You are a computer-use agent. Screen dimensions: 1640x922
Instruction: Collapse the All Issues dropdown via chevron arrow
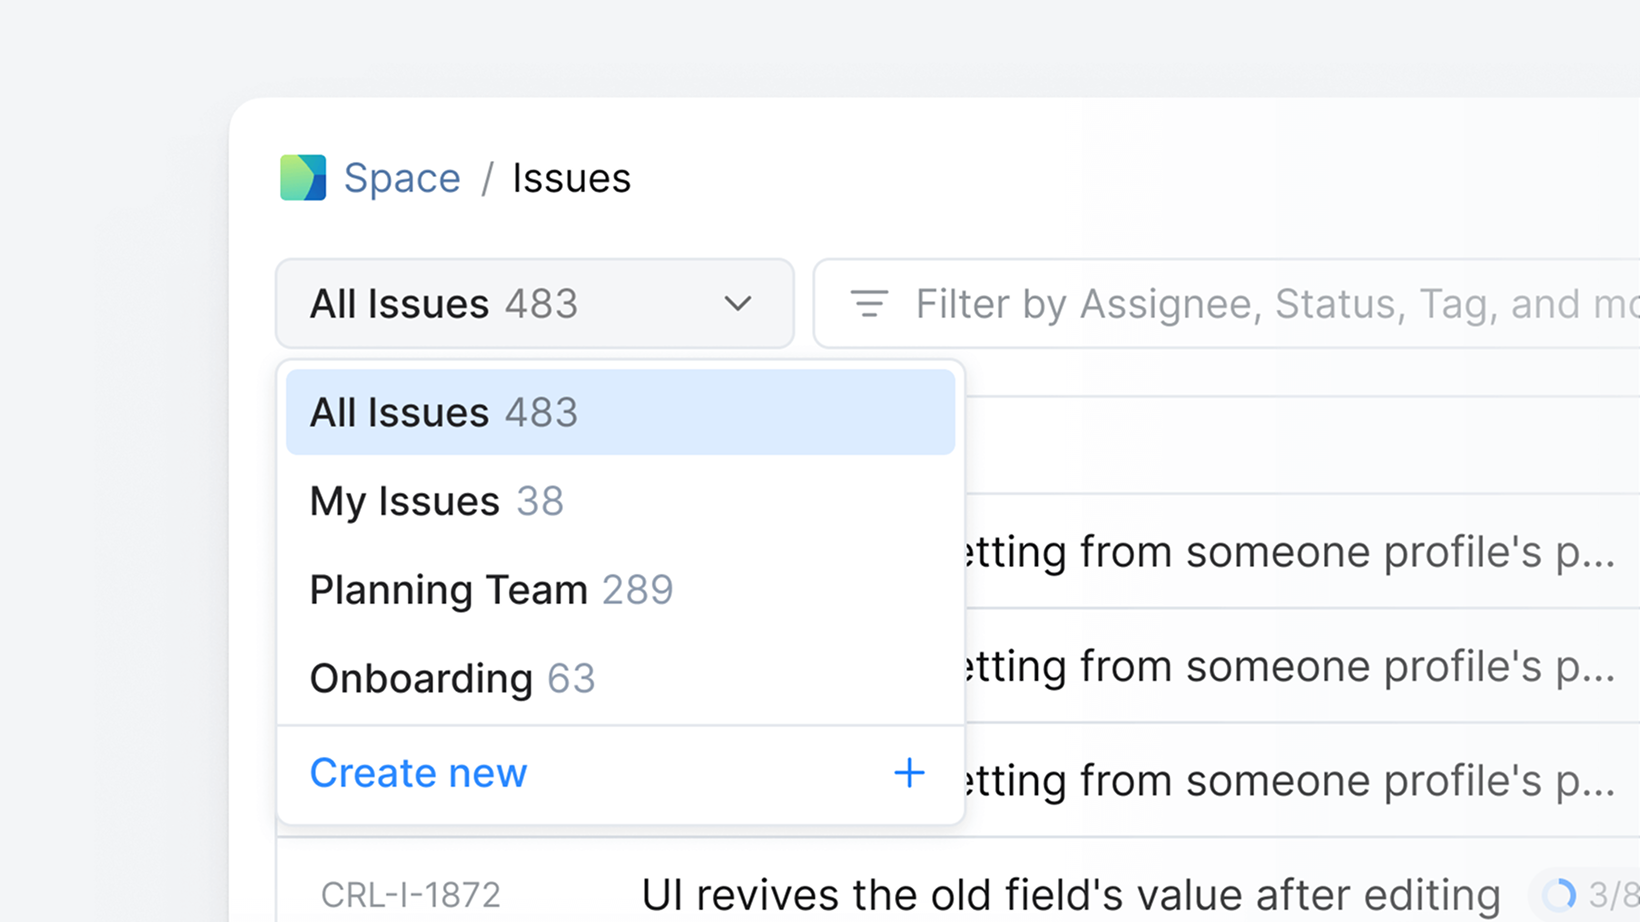pyautogui.click(x=738, y=304)
